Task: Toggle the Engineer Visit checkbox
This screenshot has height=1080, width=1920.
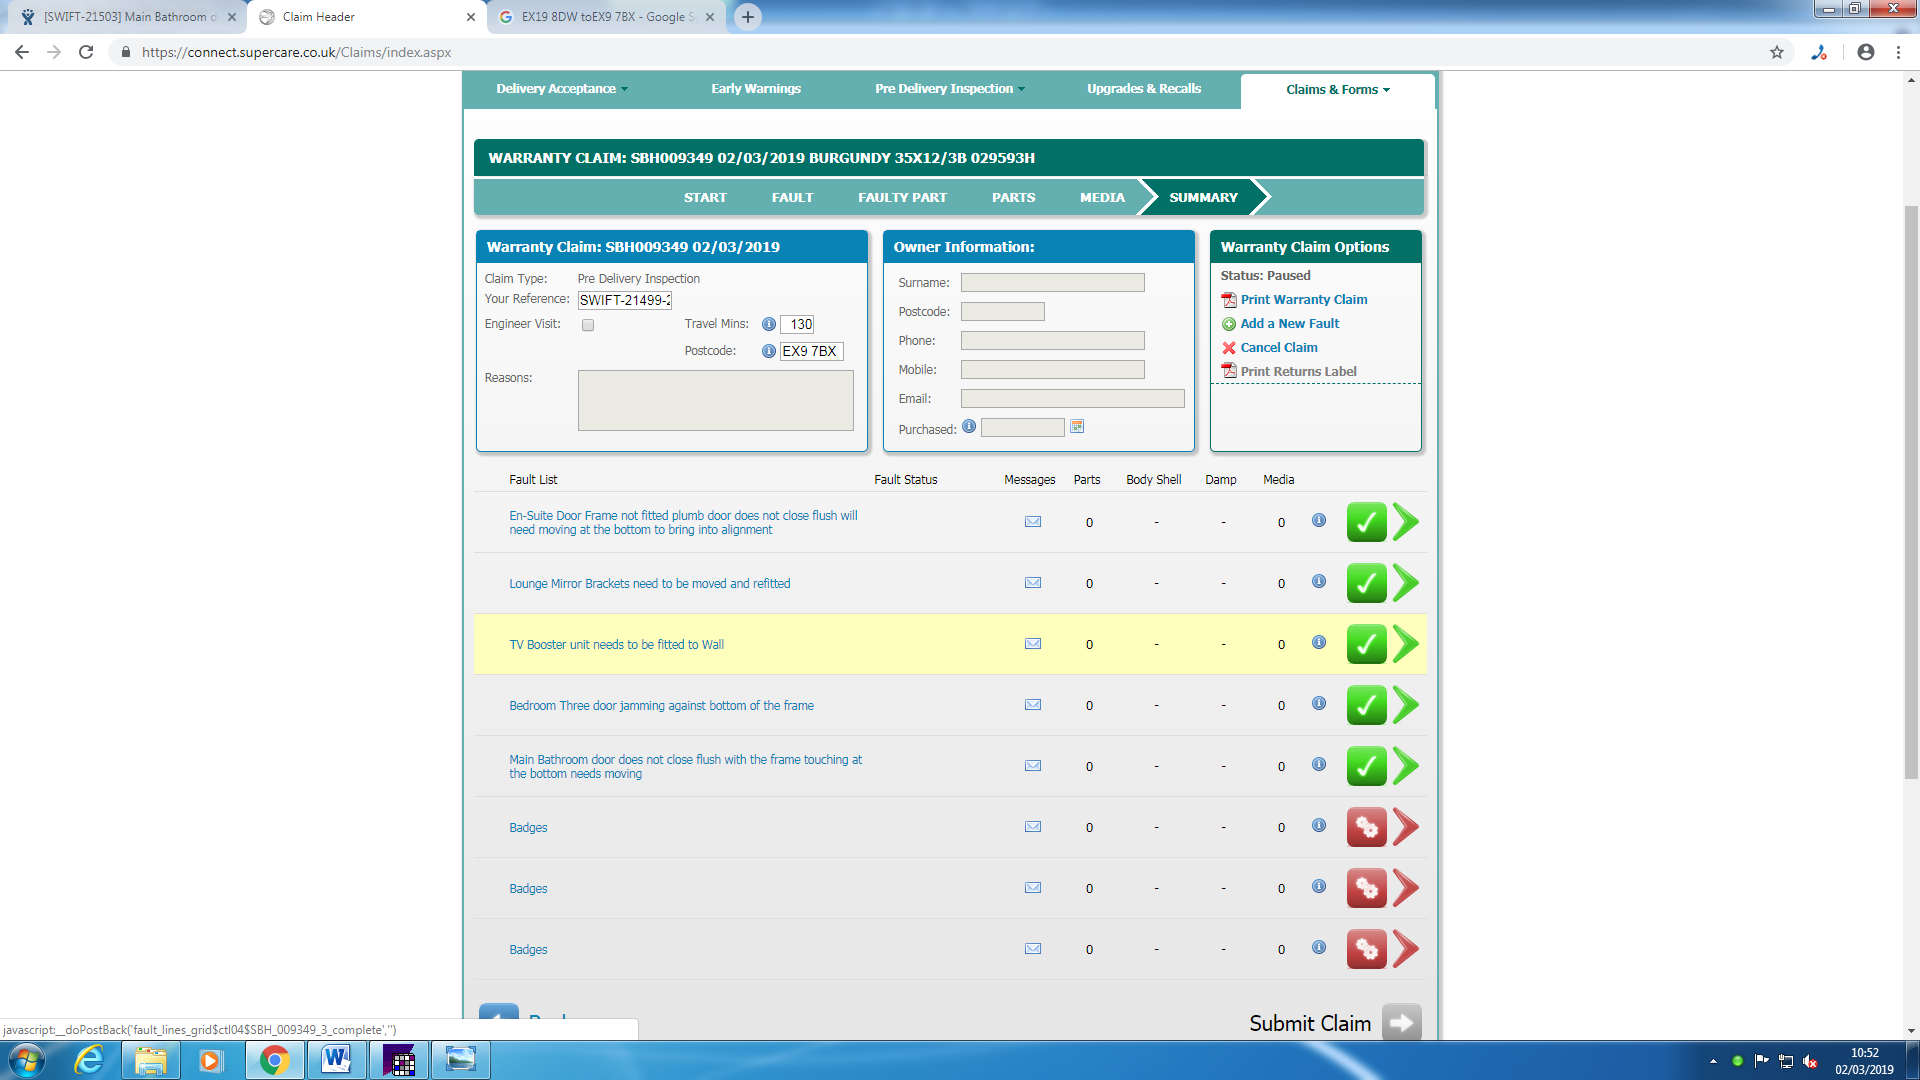Action: (588, 325)
